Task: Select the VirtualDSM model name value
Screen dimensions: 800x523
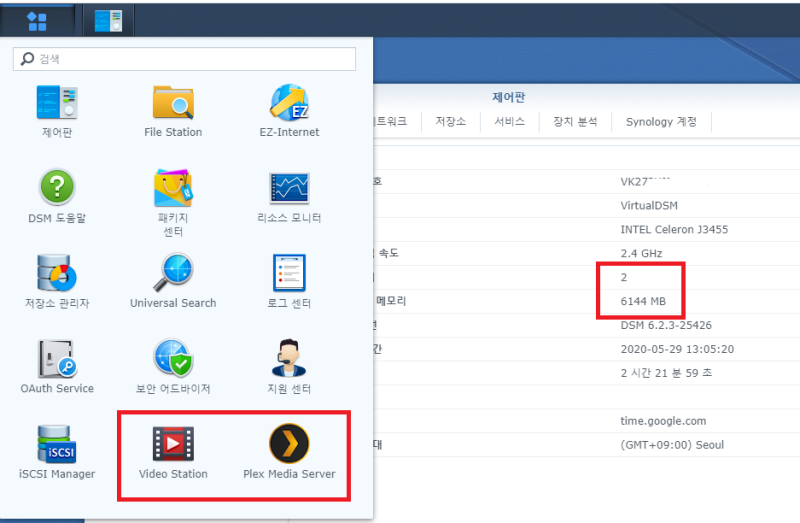Action: (x=648, y=206)
